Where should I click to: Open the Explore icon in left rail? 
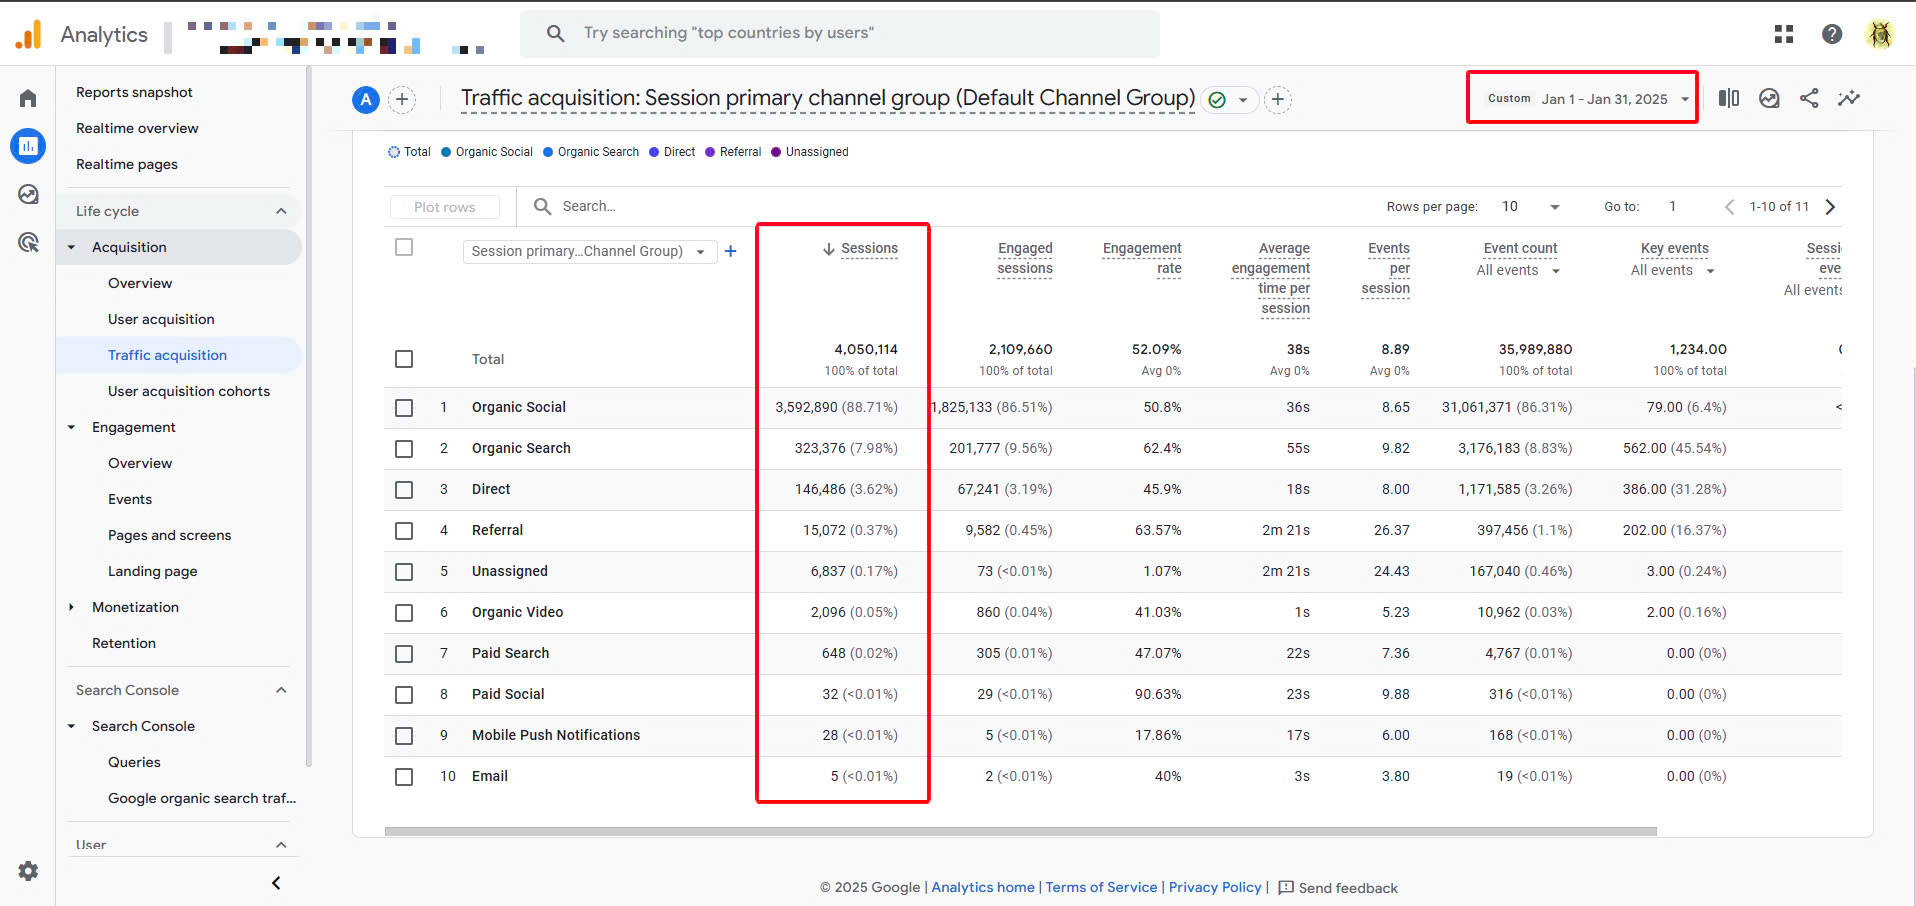[28, 194]
